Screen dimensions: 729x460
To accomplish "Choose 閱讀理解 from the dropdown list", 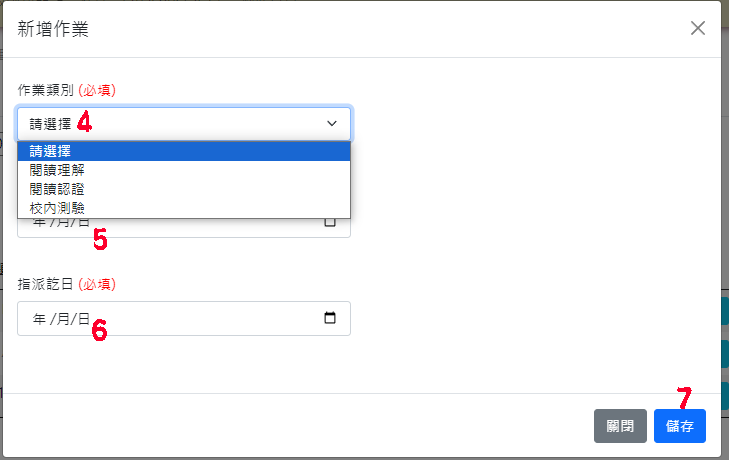I will (x=184, y=170).
